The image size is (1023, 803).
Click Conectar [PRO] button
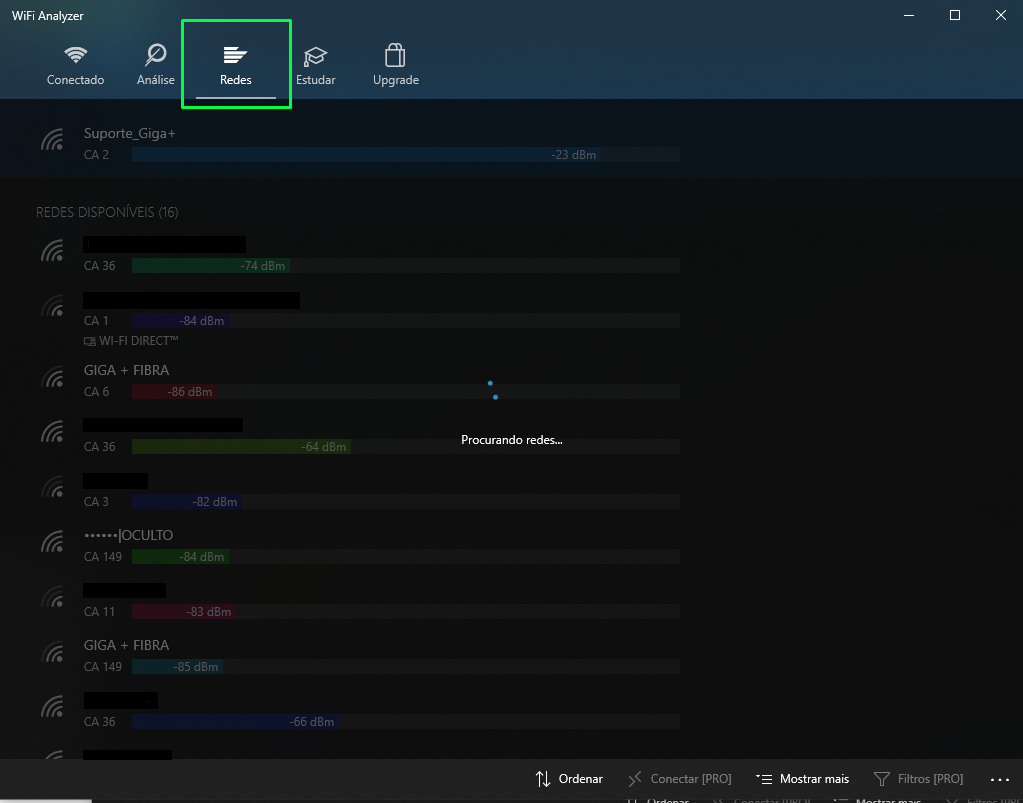coord(680,778)
